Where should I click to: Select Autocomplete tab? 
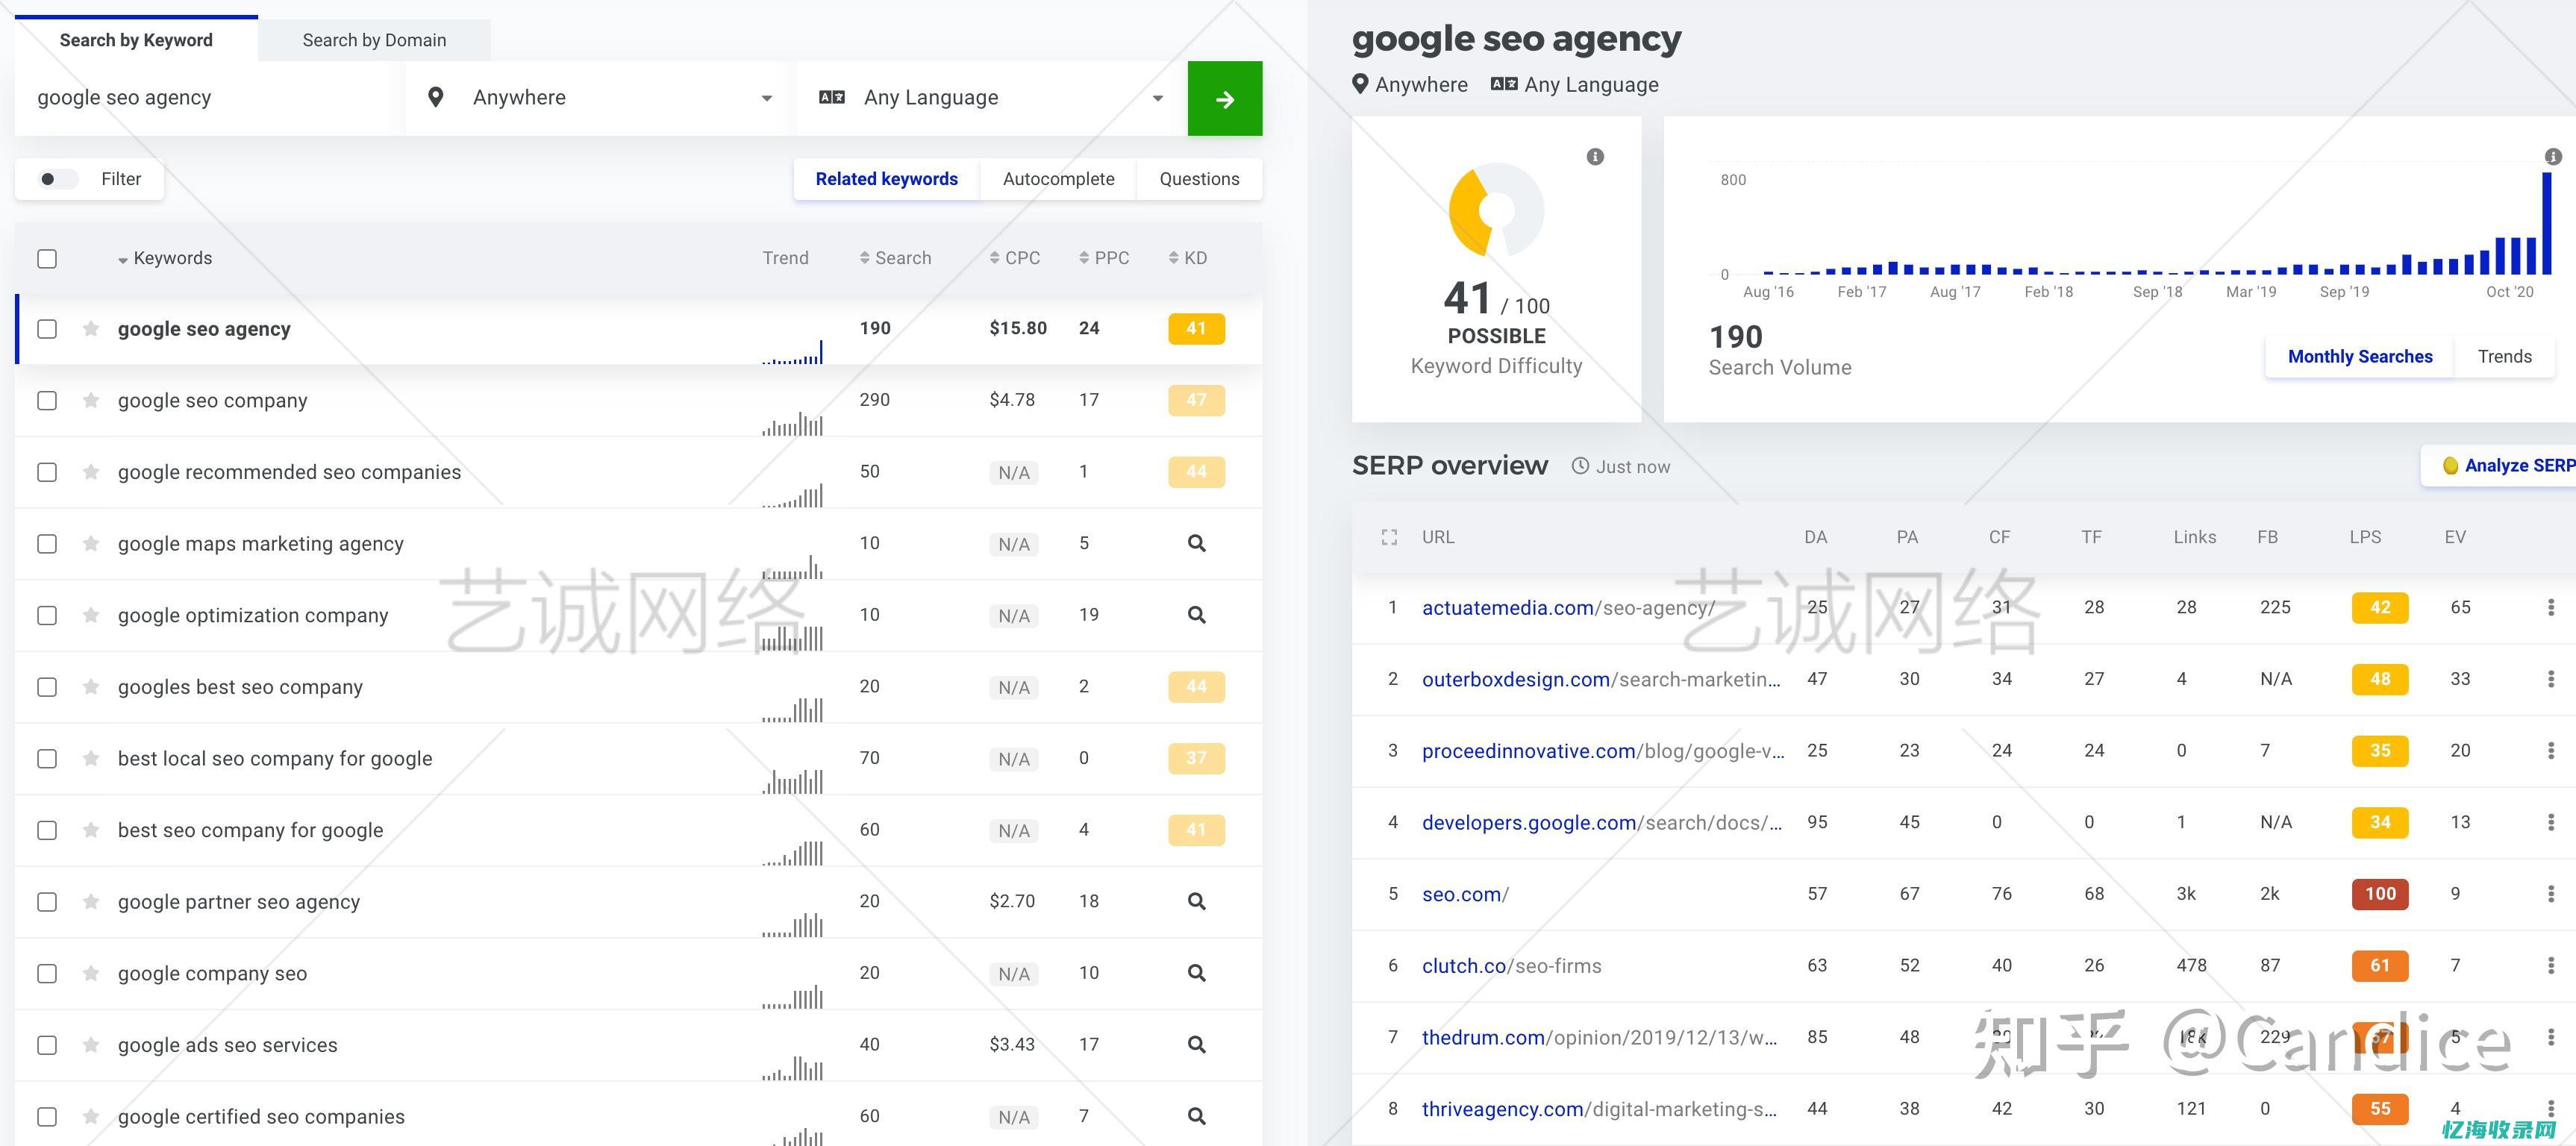coord(1058,179)
